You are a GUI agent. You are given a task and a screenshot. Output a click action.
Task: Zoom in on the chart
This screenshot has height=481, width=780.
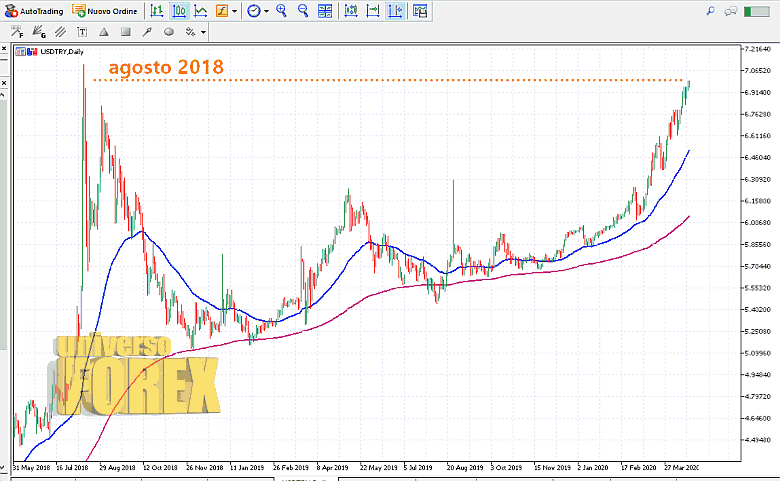(x=281, y=11)
